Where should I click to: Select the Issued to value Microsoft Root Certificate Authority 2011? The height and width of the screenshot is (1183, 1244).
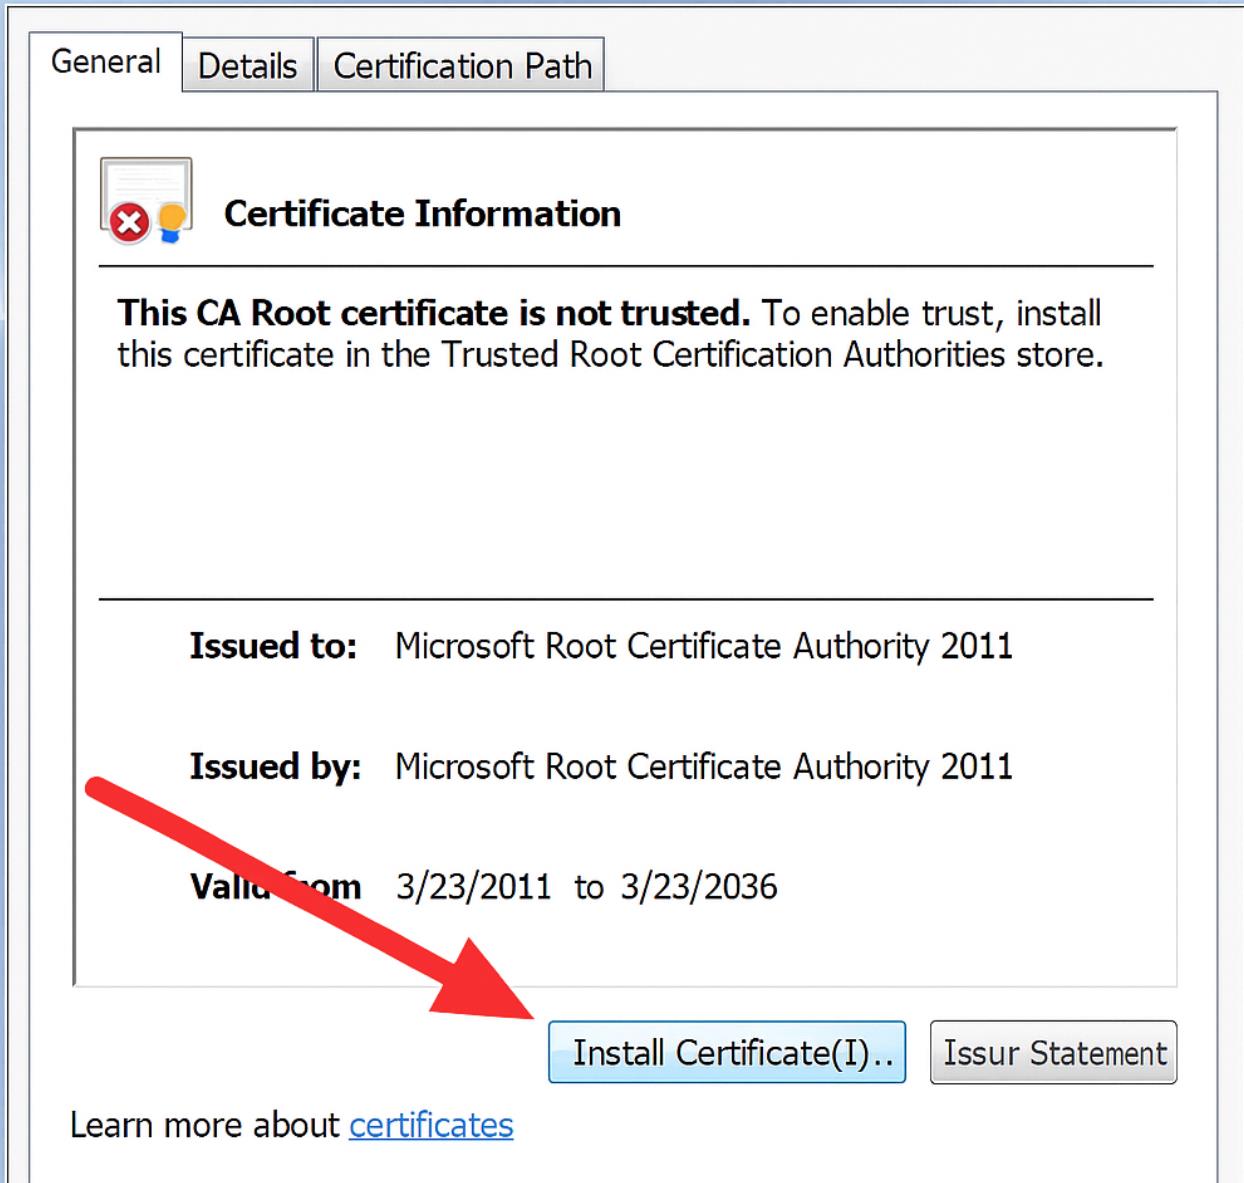click(704, 646)
